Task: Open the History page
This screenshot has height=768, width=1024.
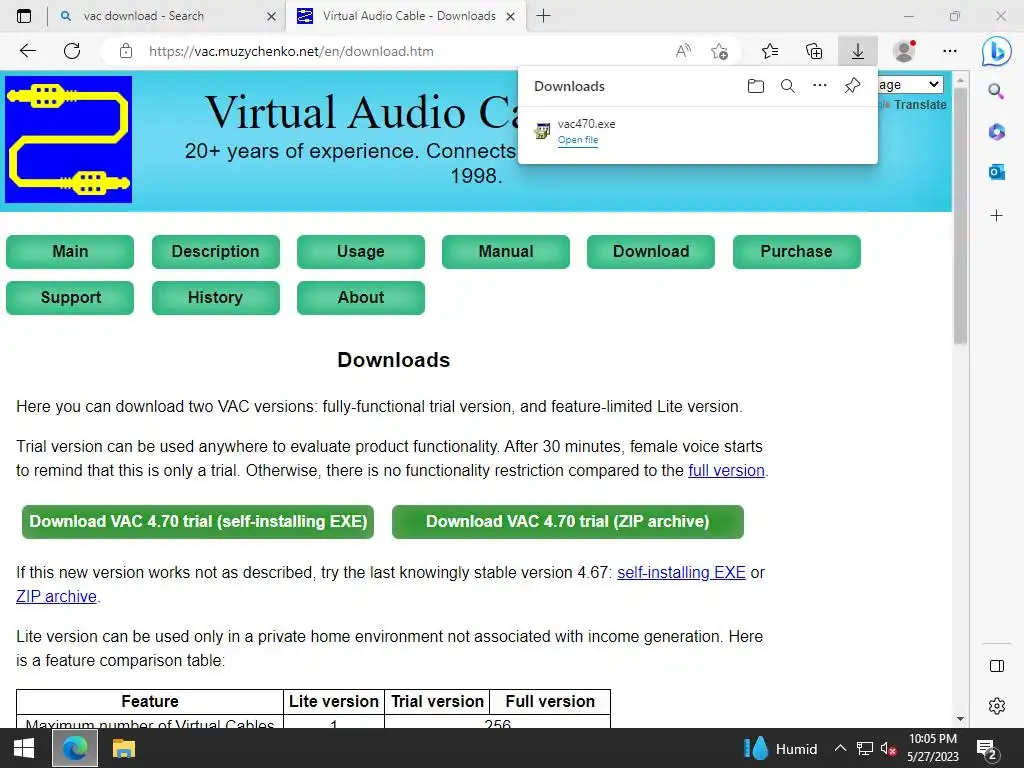Action: (x=216, y=298)
